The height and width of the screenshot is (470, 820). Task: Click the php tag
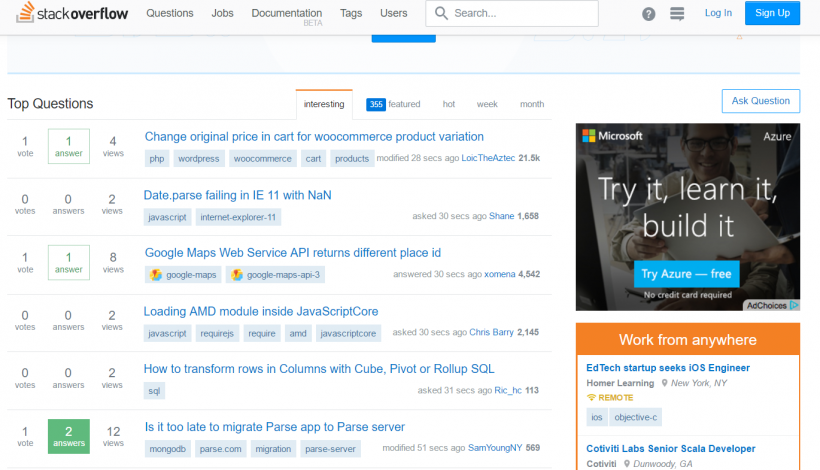(157, 158)
